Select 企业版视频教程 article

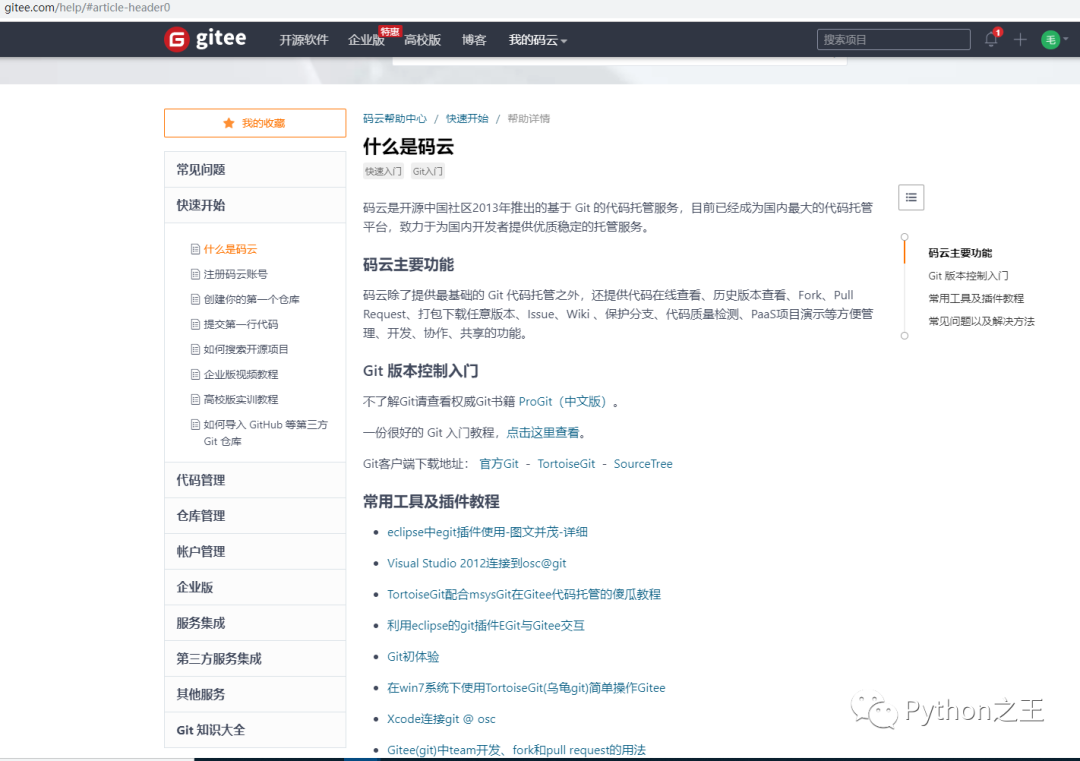[241, 375]
